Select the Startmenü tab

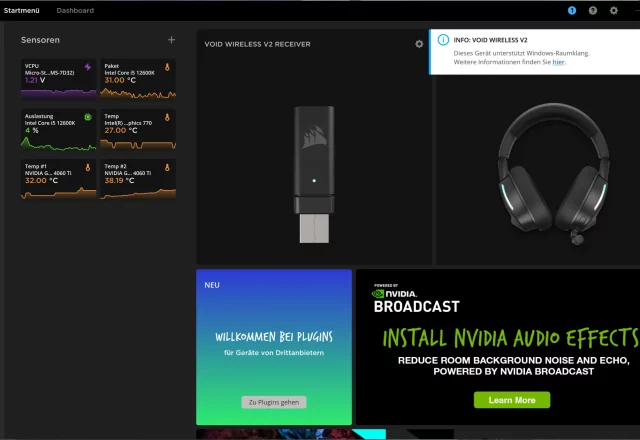22,10
